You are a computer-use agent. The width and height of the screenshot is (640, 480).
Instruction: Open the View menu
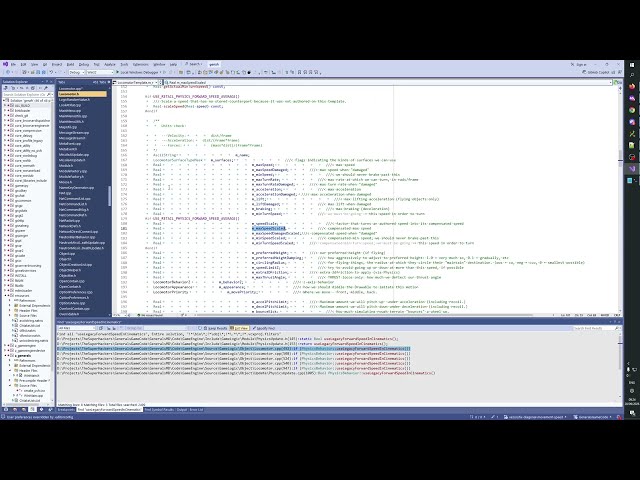click(35, 64)
